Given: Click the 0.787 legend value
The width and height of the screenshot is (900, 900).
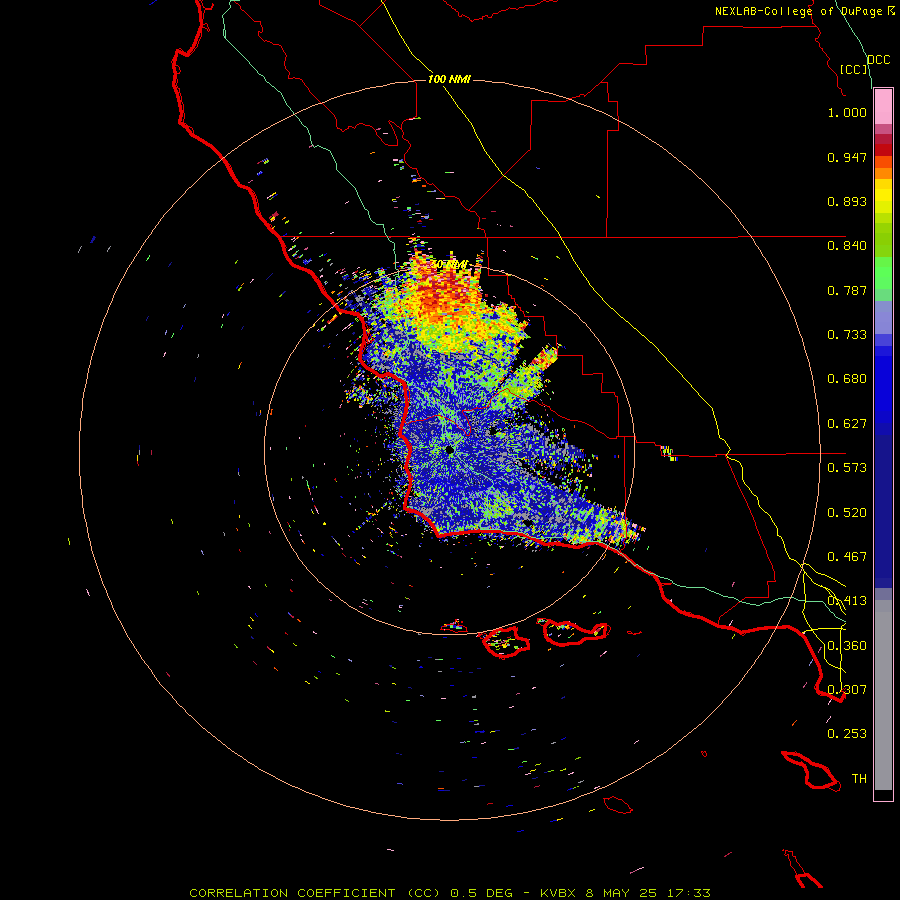Looking at the screenshot, I should (847, 290).
